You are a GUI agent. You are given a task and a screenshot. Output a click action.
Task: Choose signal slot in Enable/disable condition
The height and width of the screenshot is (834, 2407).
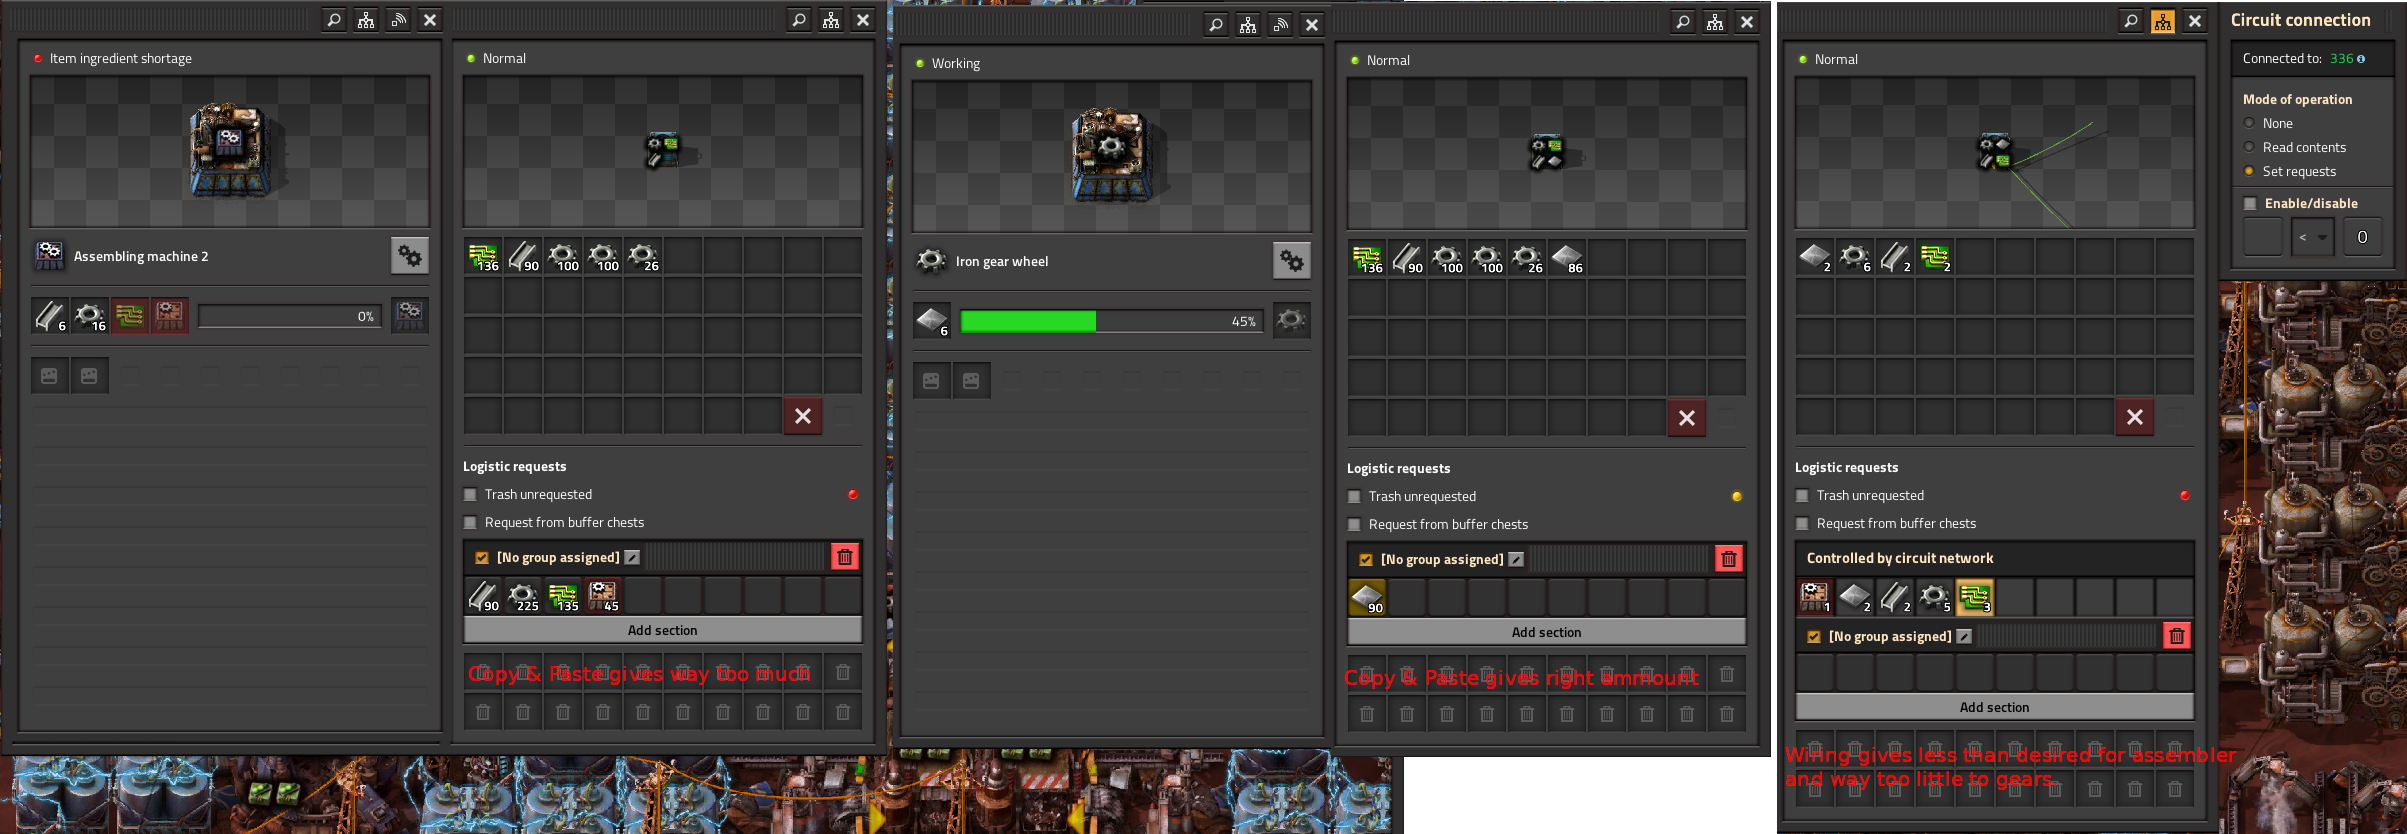[x=2263, y=237]
